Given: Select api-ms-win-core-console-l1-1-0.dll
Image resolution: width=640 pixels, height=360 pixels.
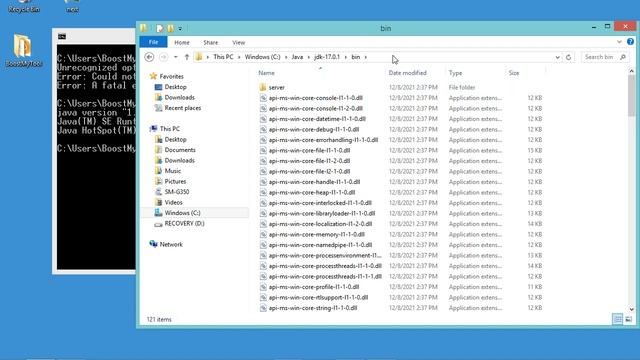Looking at the screenshot, I should click(316, 98).
